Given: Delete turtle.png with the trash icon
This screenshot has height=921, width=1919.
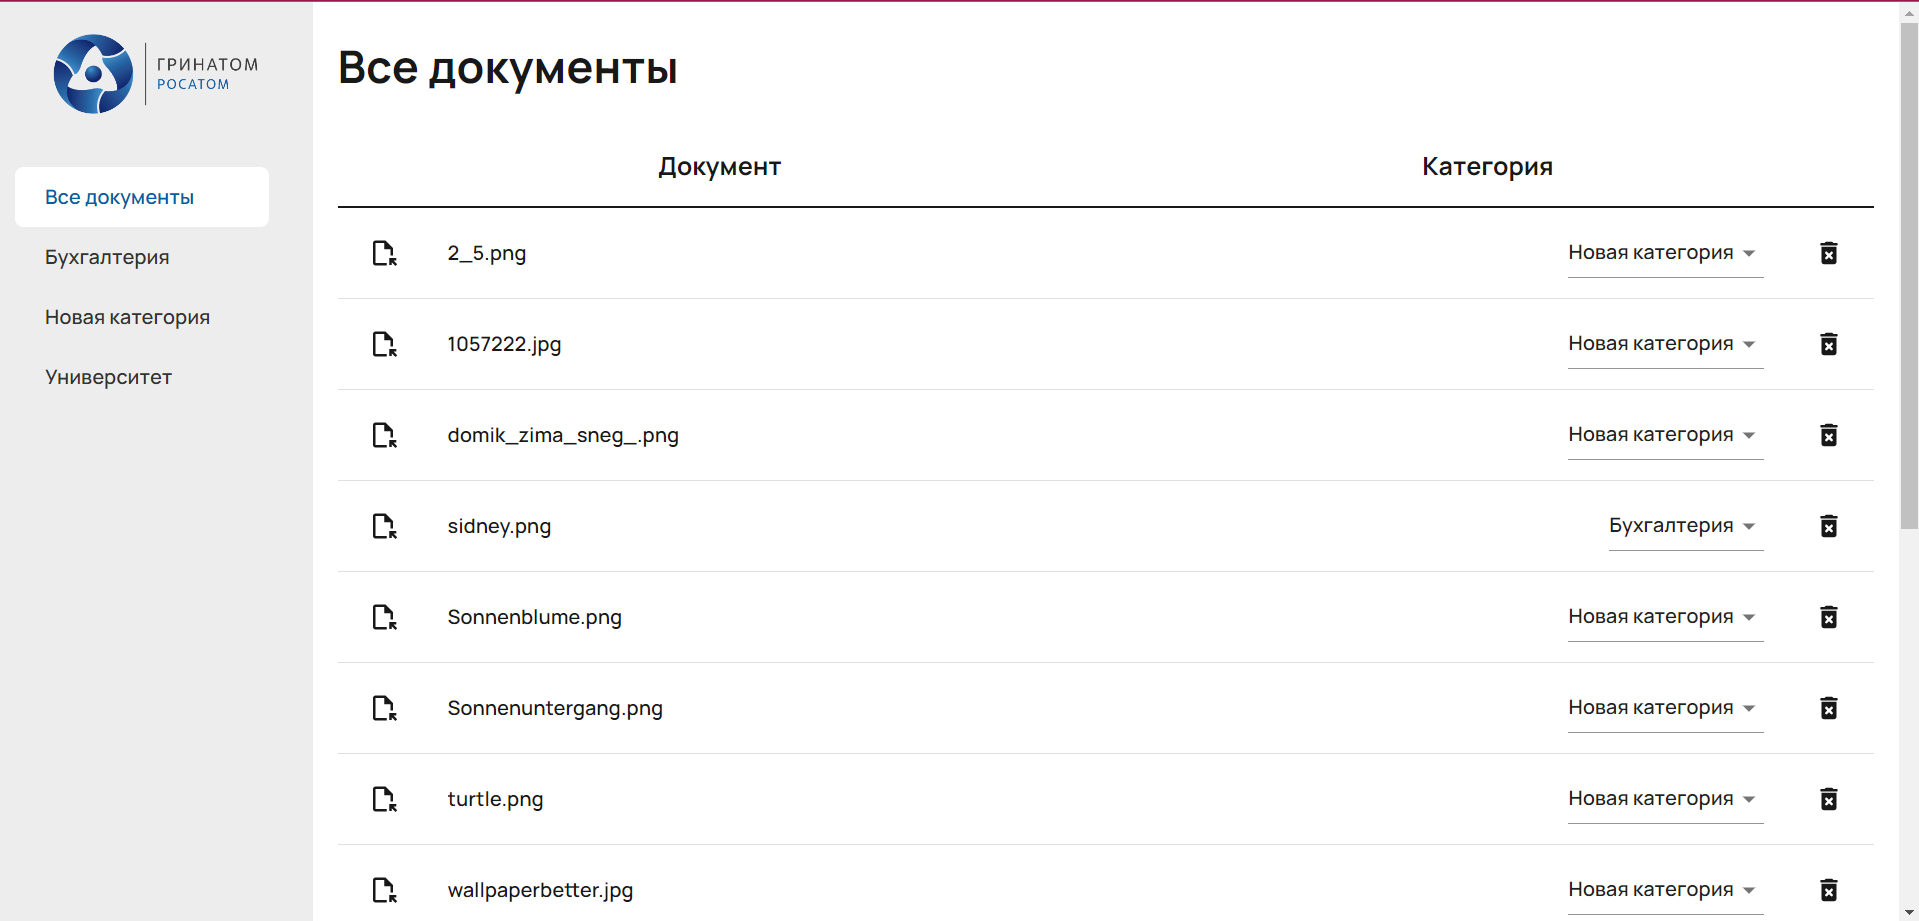Looking at the screenshot, I should click(1828, 799).
